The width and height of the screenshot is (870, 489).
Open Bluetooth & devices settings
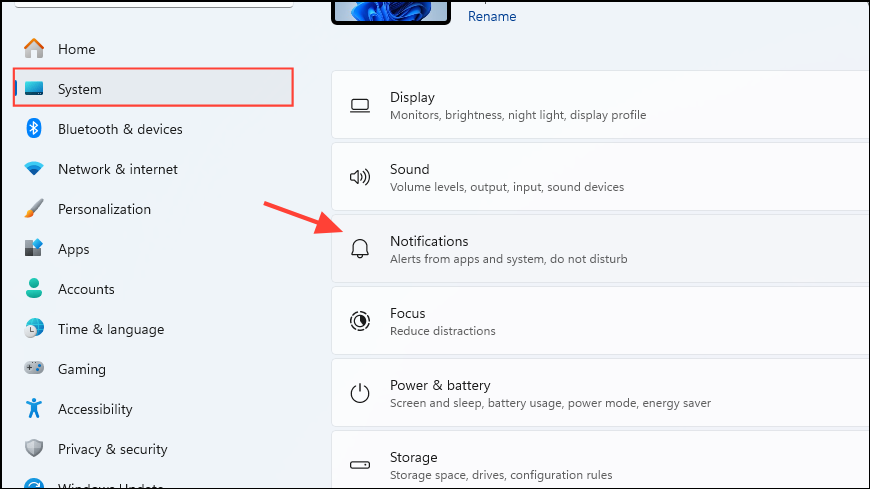(153, 129)
